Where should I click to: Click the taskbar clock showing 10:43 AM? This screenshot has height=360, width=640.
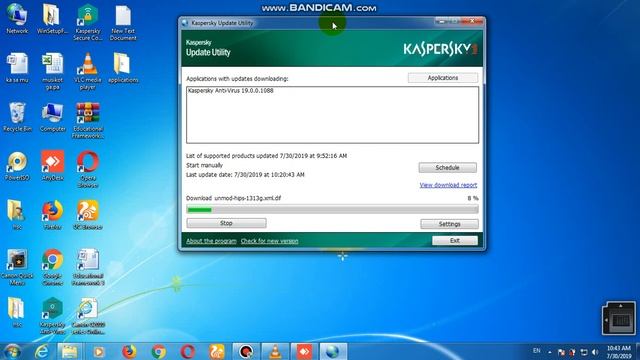(619, 352)
